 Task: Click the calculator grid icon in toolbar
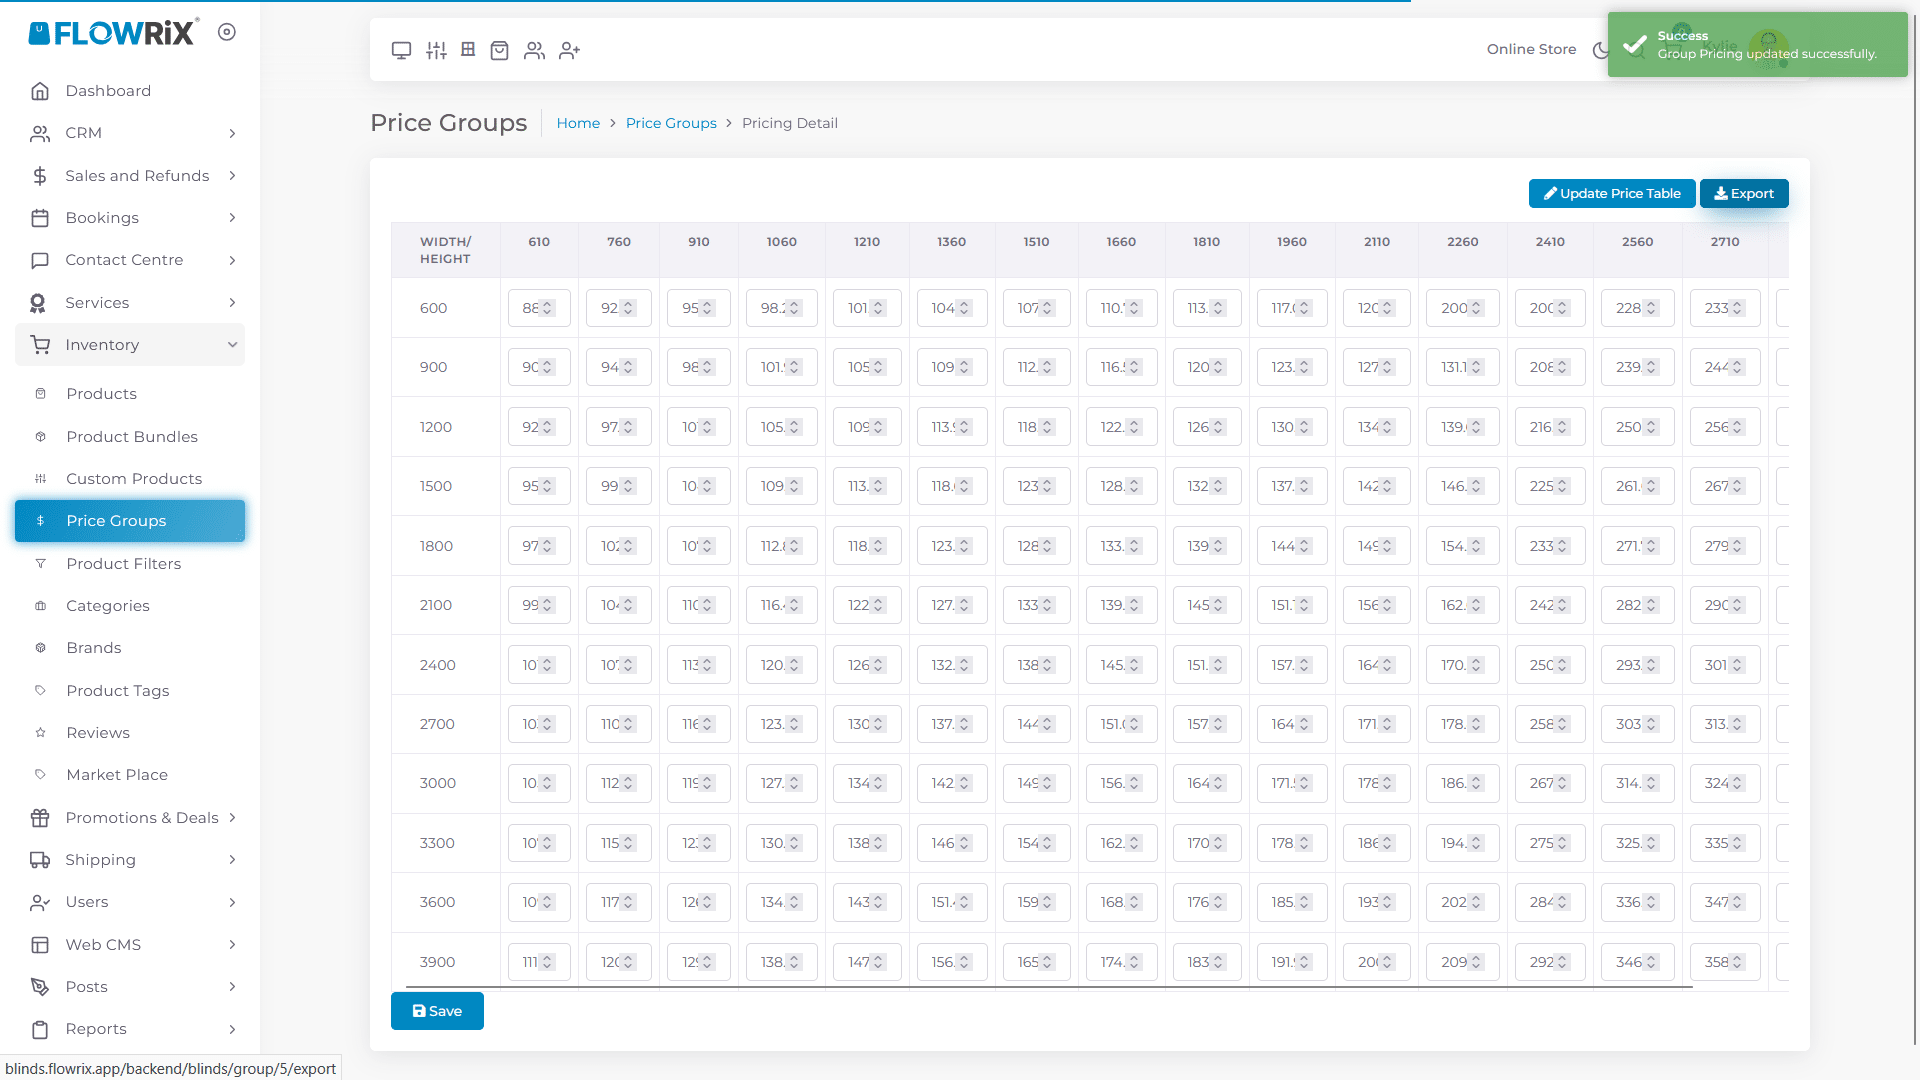(468, 49)
